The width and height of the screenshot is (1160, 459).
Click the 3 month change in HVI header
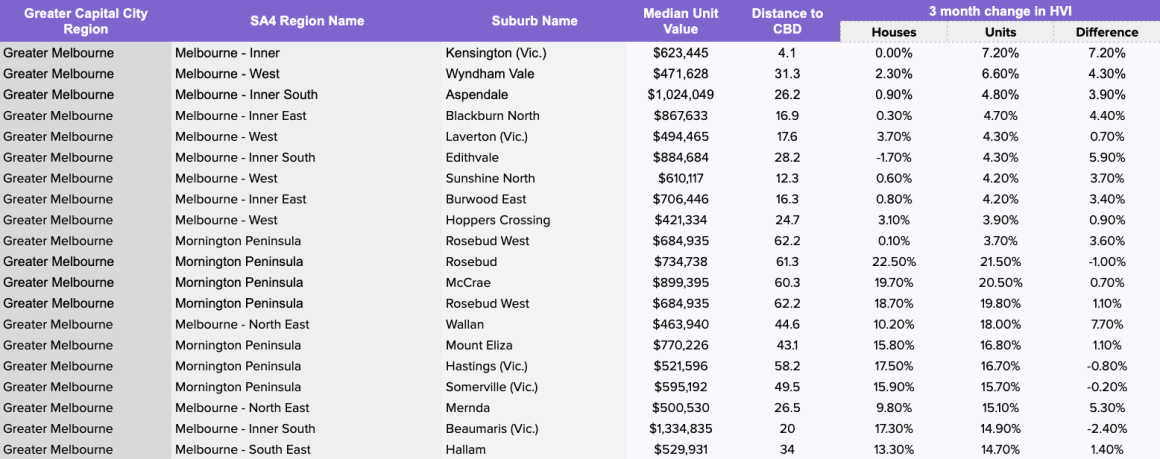pyautogui.click(x=999, y=10)
